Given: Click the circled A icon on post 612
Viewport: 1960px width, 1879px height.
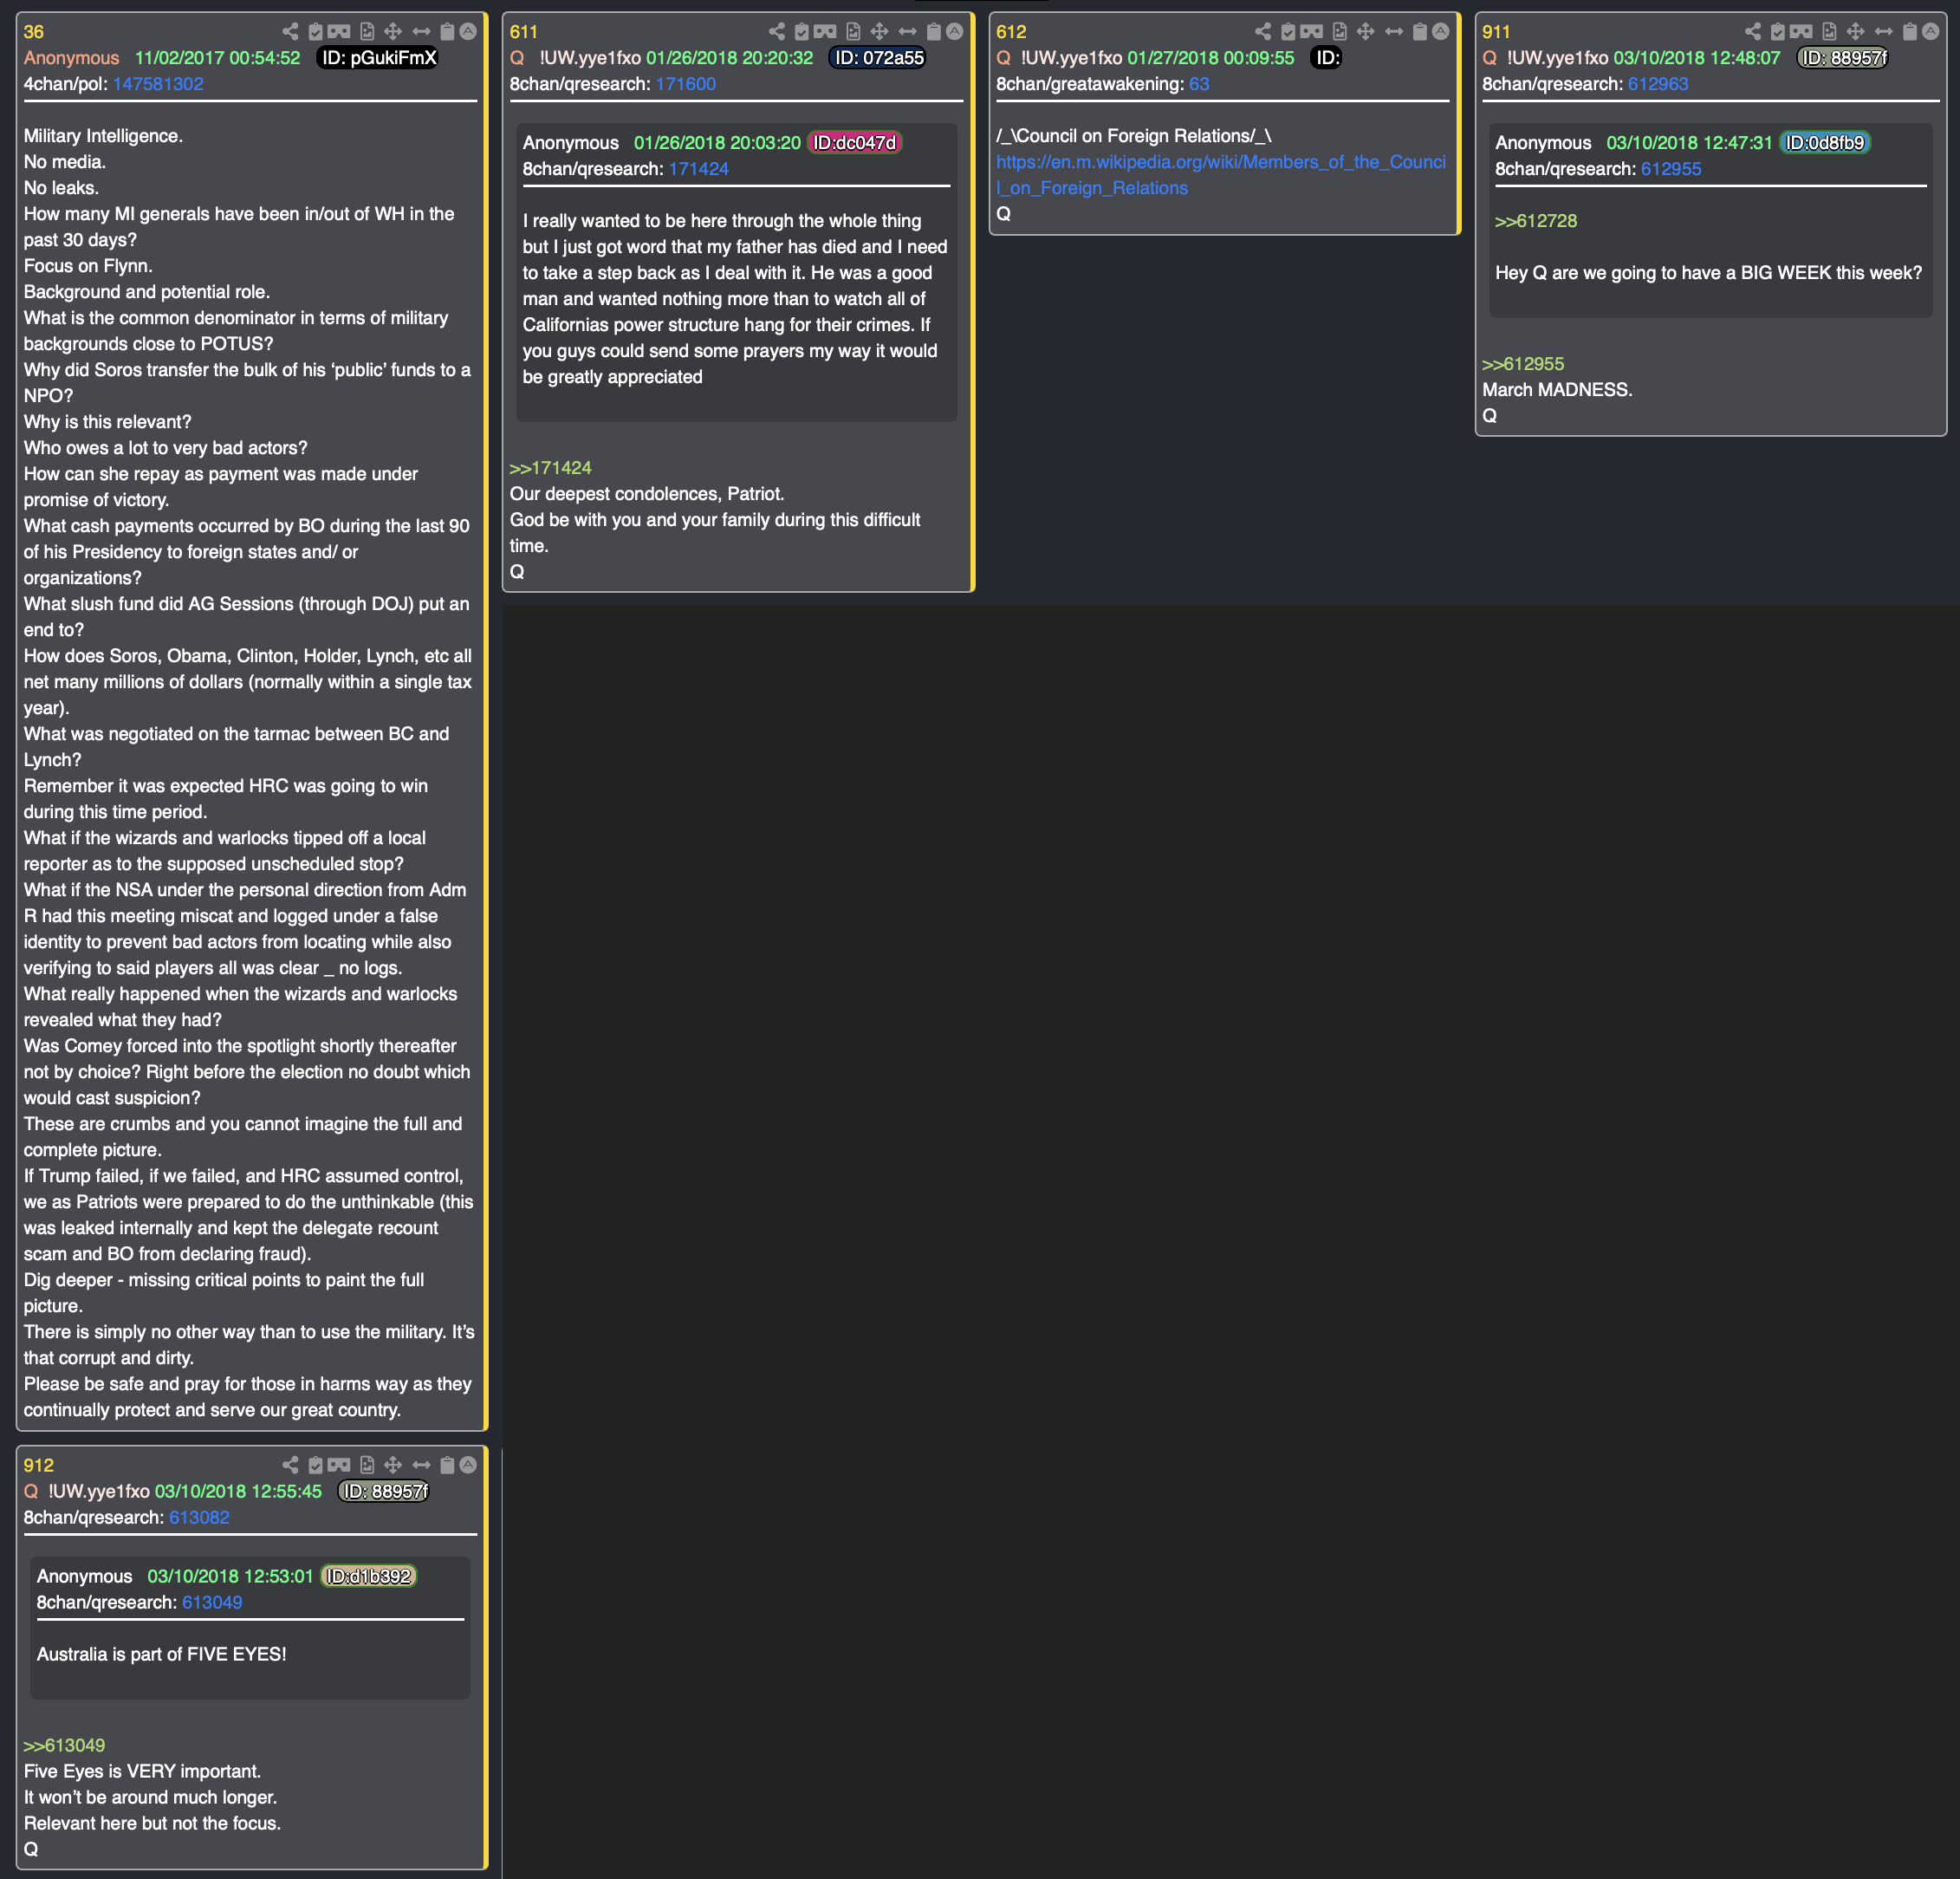Looking at the screenshot, I should (1440, 32).
